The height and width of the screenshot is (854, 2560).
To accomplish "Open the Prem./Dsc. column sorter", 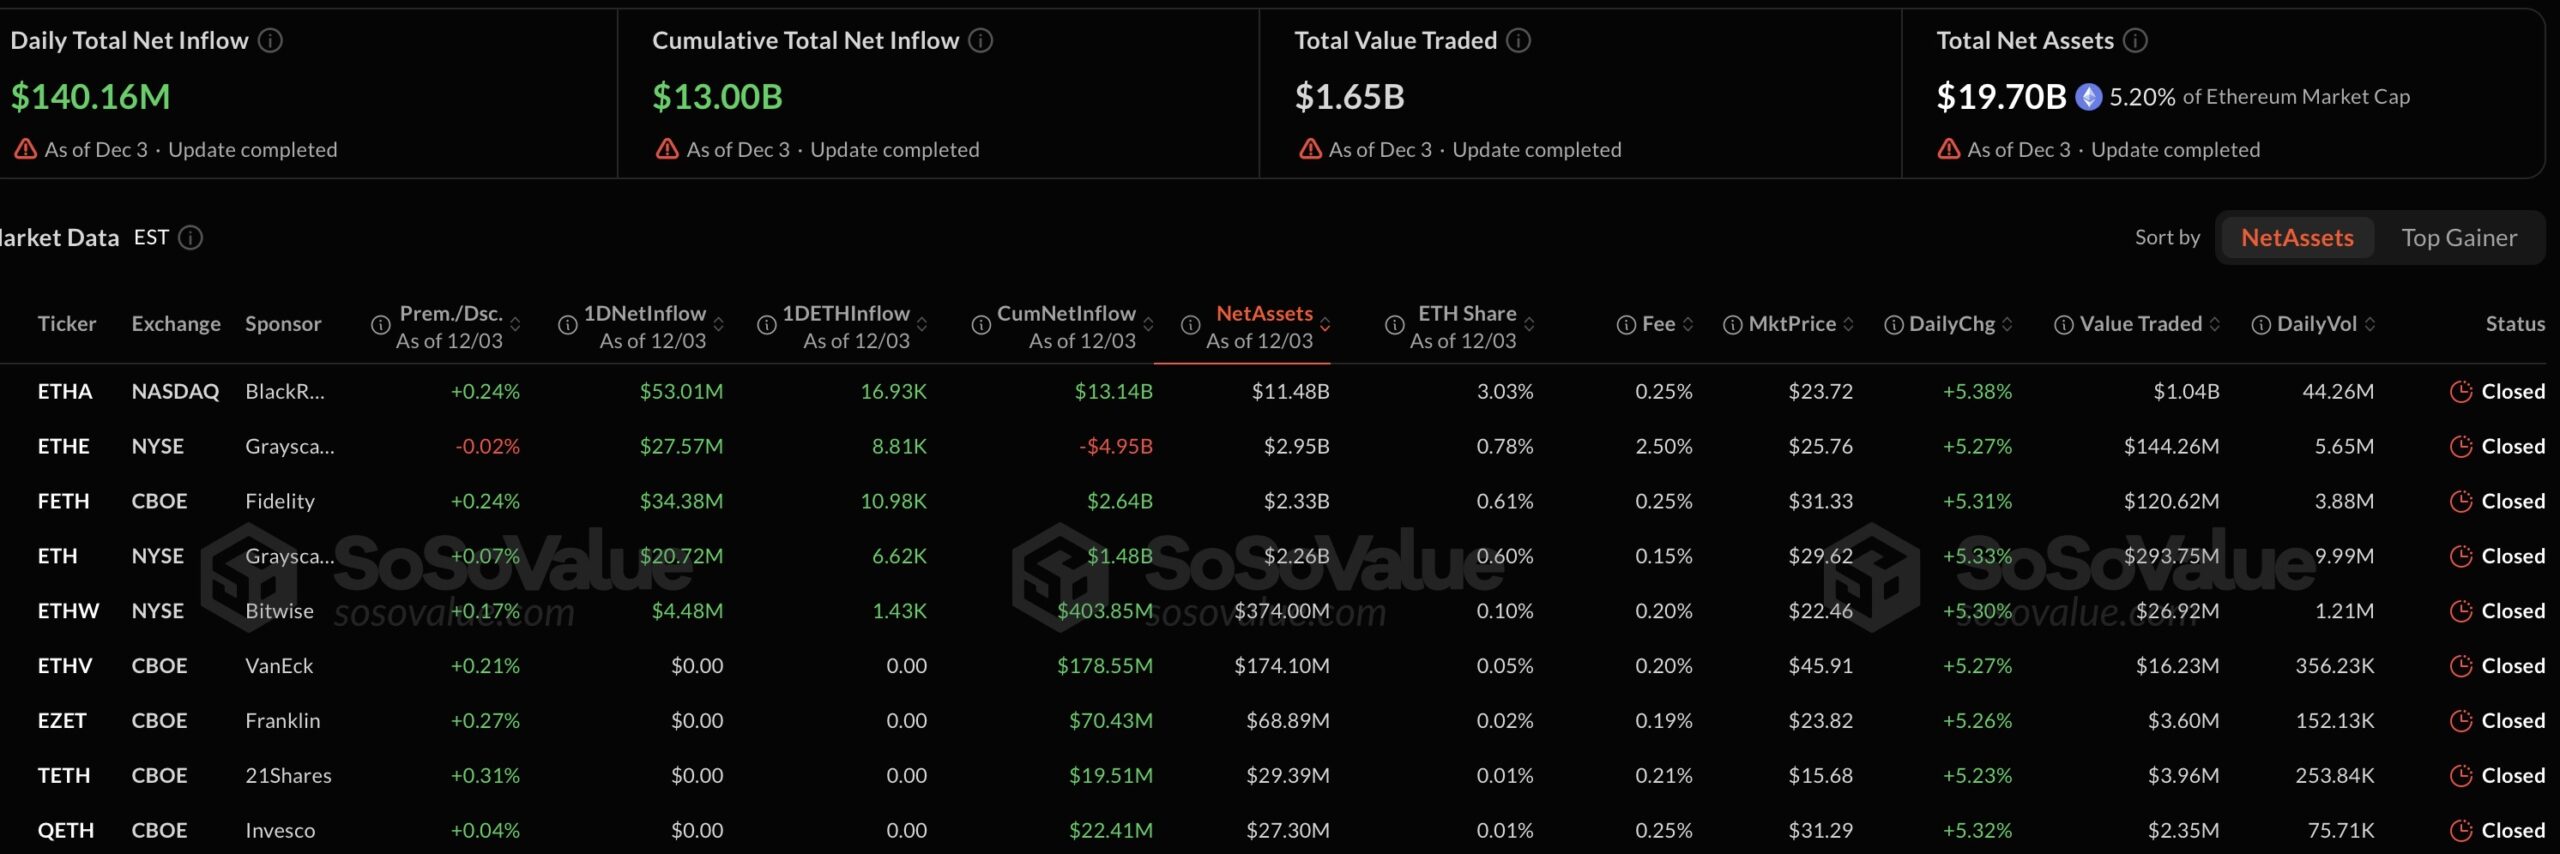I will tap(513, 323).
